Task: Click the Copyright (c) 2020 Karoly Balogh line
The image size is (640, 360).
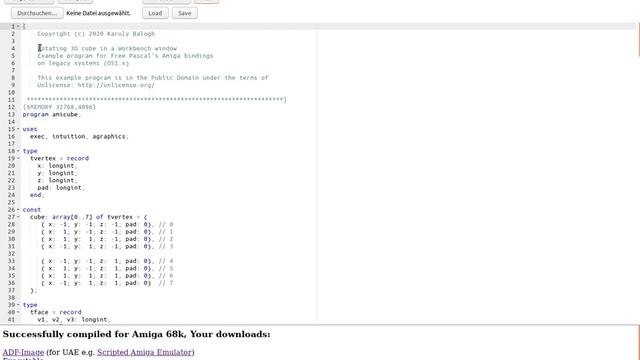Action: tap(96, 34)
